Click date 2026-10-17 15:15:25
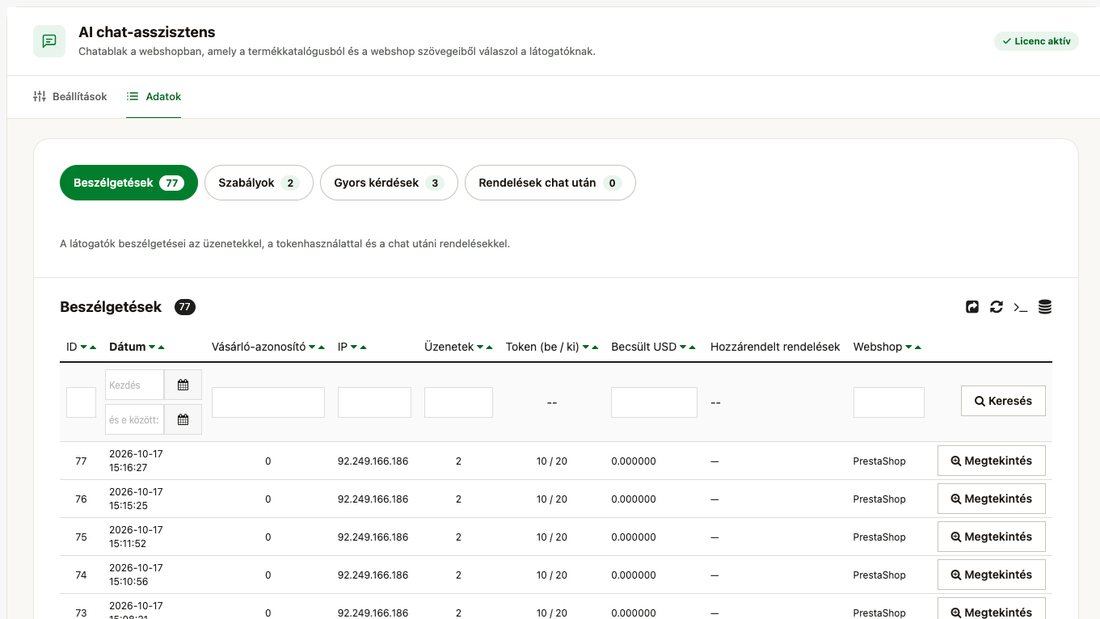The image size is (1100, 619). tap(136, 499)
